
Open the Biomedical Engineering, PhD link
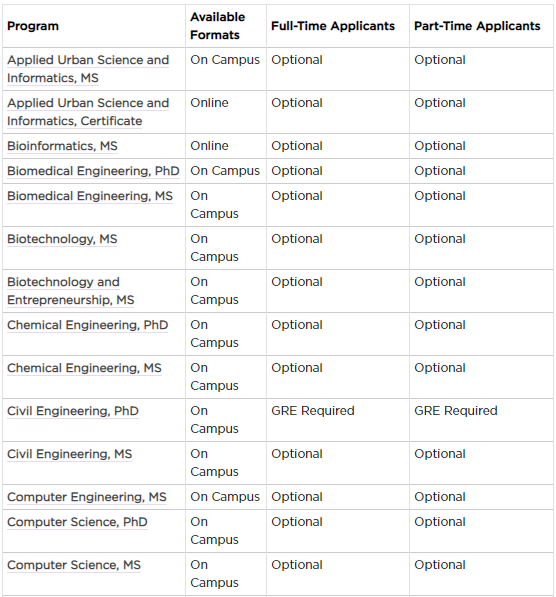[x=93, y=171]
